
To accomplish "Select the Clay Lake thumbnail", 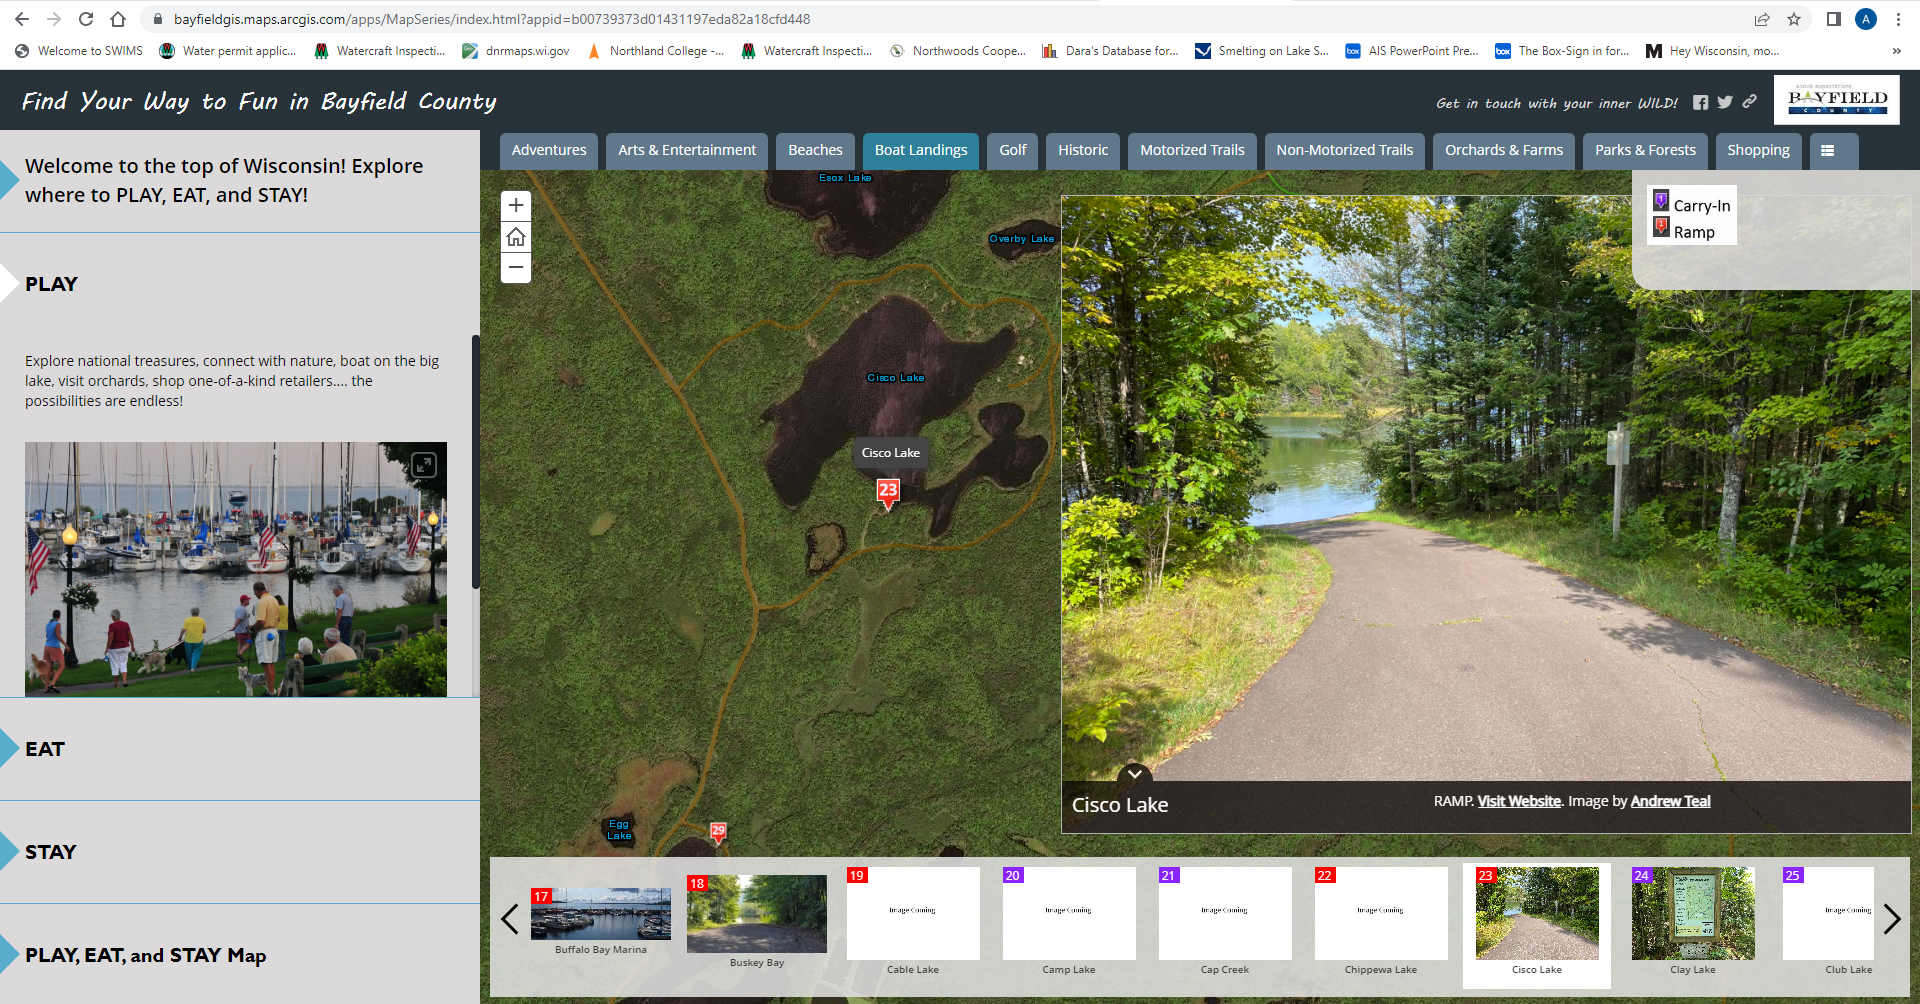I will (x=1693, y=921).
